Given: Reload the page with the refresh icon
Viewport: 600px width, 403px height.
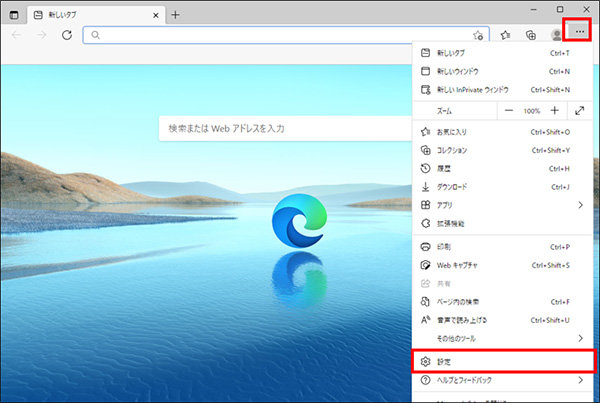Looking at the screenshot, I should pyautogui.click(x=66, y=35).
